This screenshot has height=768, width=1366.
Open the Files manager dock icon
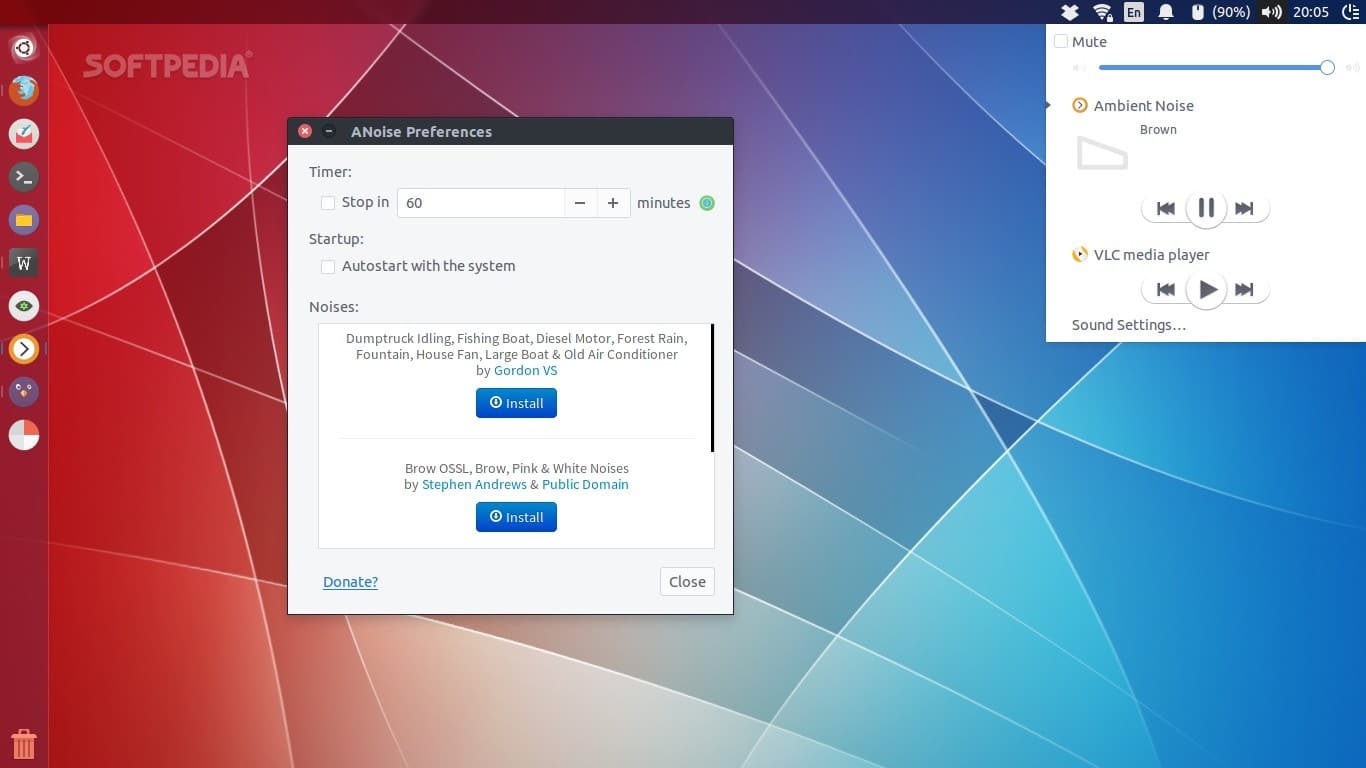(24, 220)
